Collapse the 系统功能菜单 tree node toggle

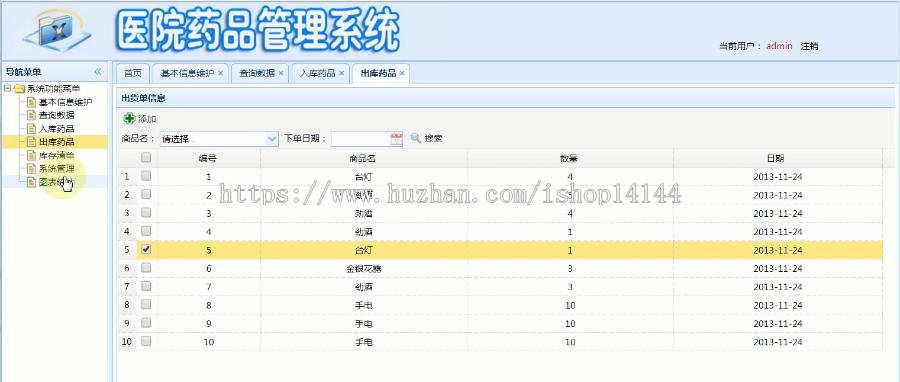pos(7,88)
